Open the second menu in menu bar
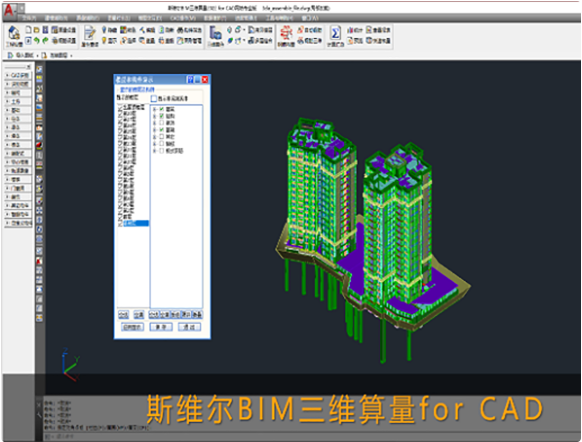Image resolution: width=582 pixels, height=442 pixels. pyautogui.click(x=56, y=18)
